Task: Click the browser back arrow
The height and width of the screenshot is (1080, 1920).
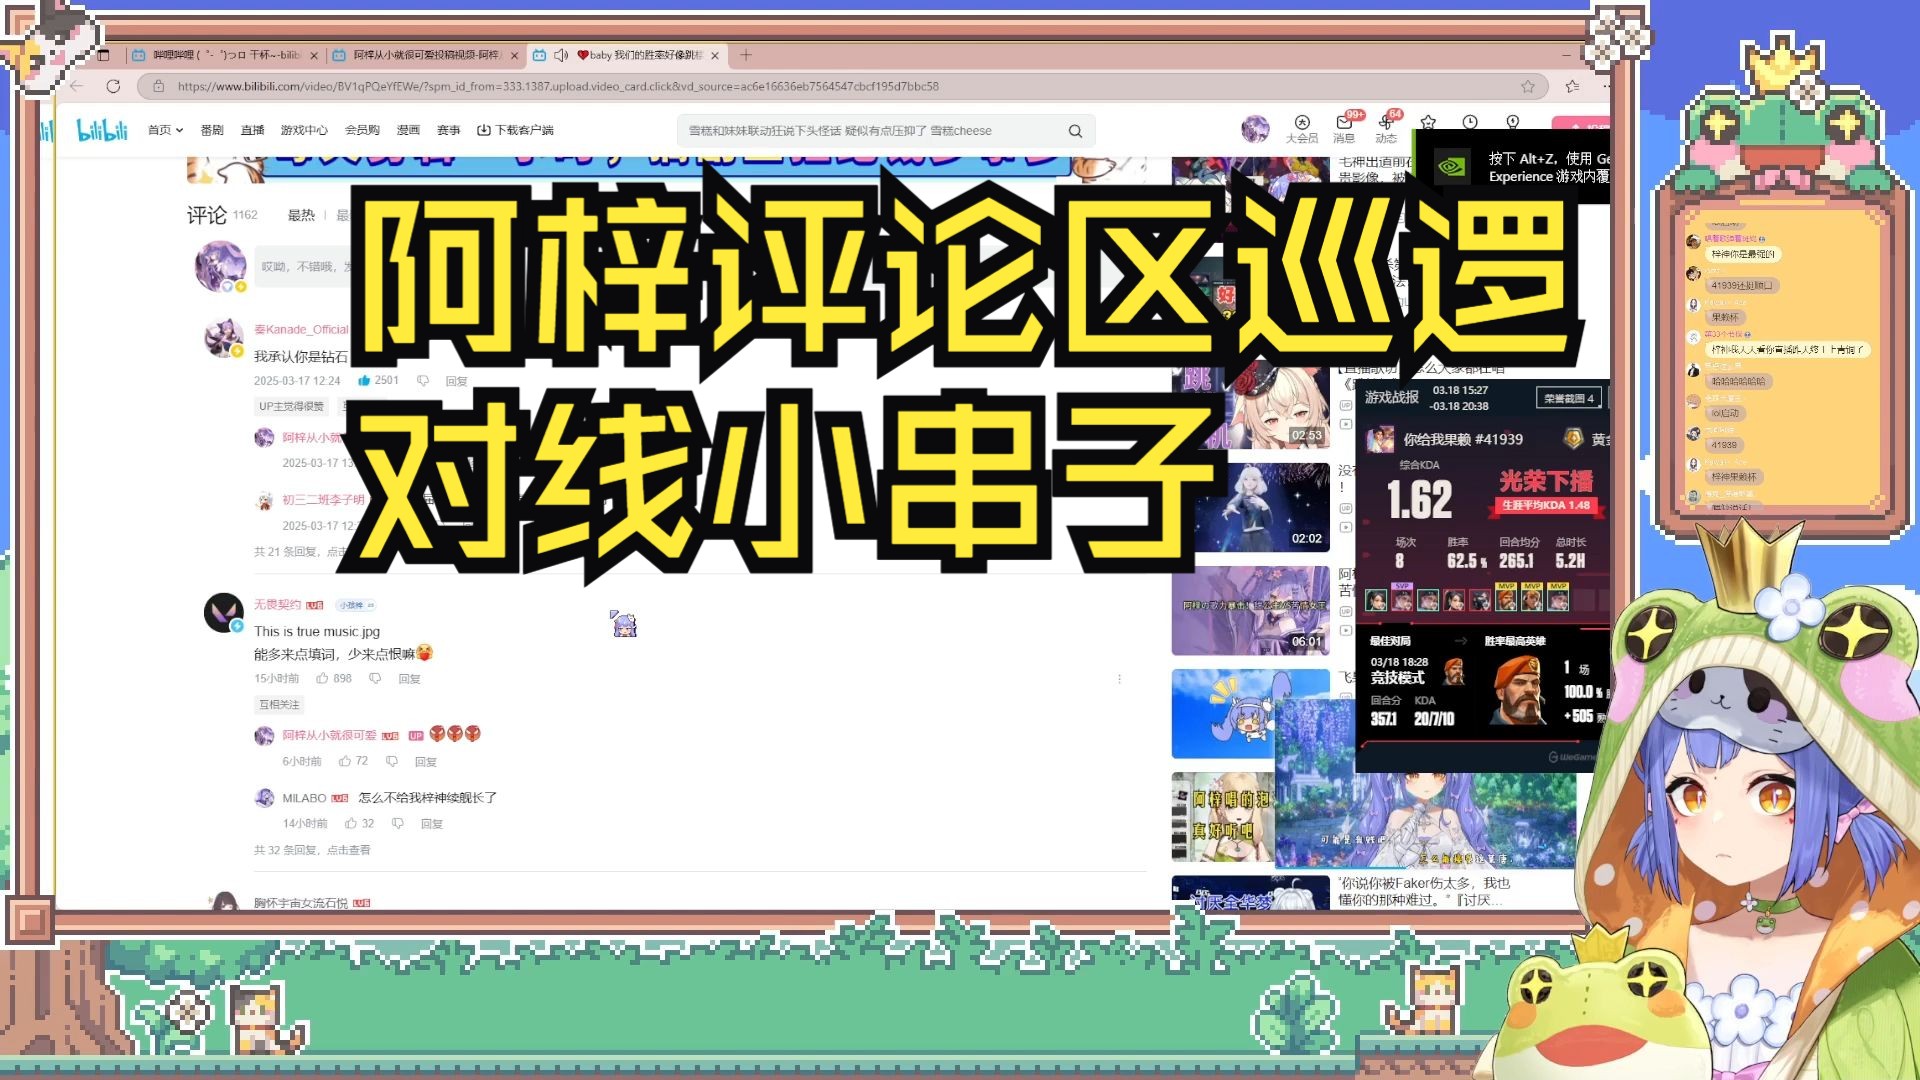Action: (x=77, y=86)
